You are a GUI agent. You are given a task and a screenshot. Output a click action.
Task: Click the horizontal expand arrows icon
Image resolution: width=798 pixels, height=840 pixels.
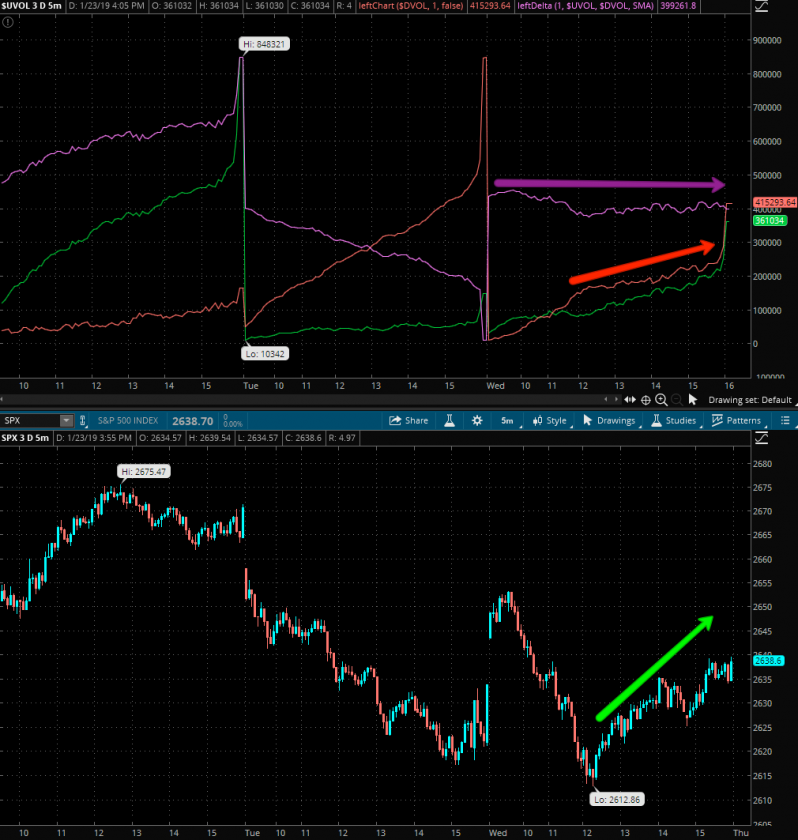[x=631, y=399]
